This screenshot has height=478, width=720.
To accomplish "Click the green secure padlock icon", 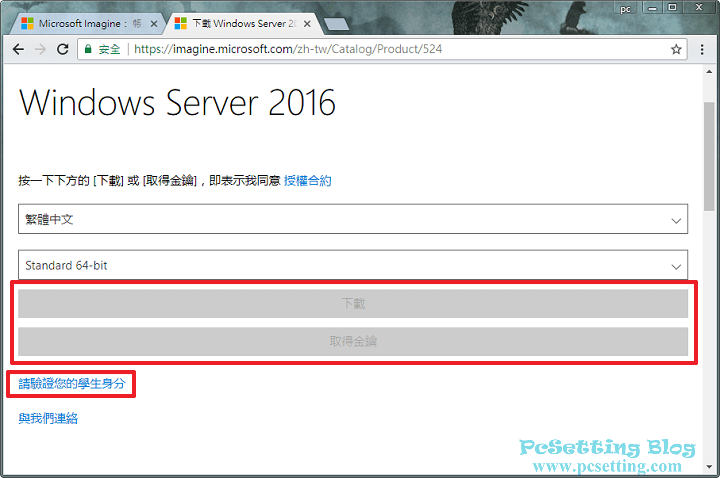I will click(x=89, y=48).
